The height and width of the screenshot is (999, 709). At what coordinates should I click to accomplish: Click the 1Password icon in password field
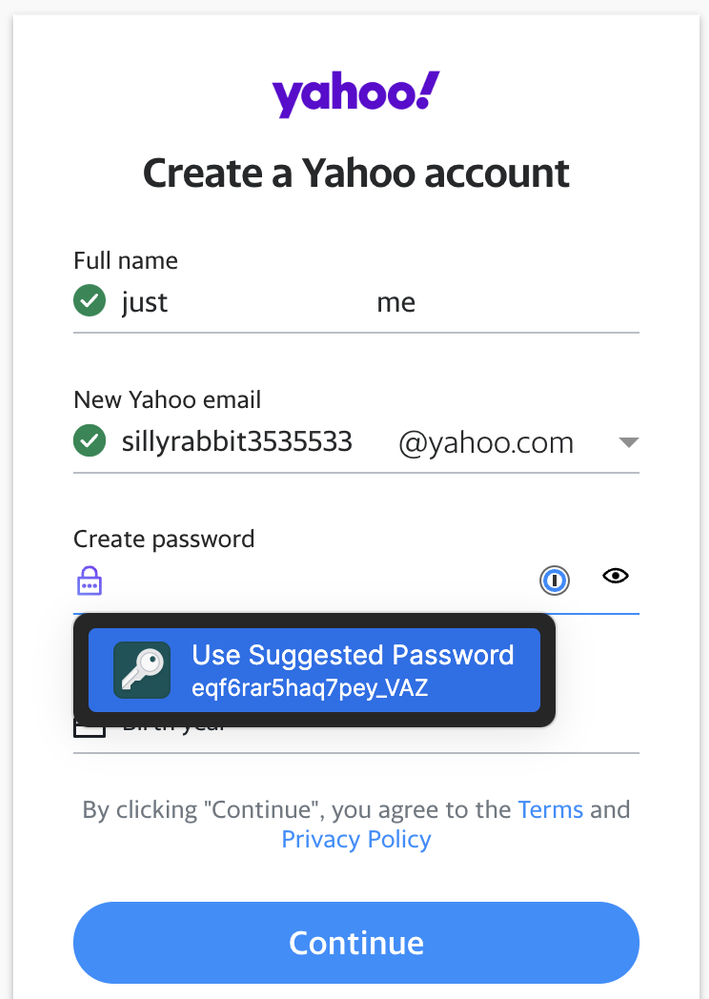[x=554, y=579]
